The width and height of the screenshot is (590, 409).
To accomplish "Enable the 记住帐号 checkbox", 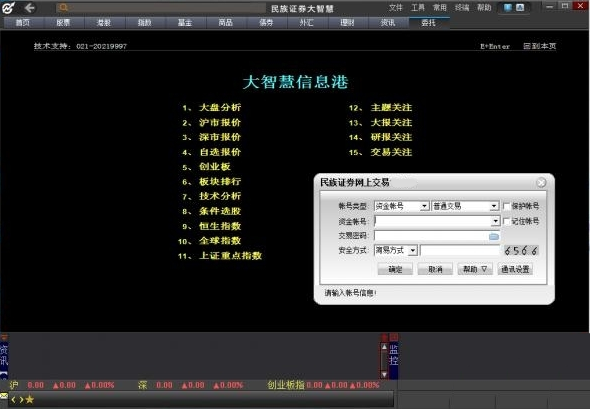I will pos(506,221).
